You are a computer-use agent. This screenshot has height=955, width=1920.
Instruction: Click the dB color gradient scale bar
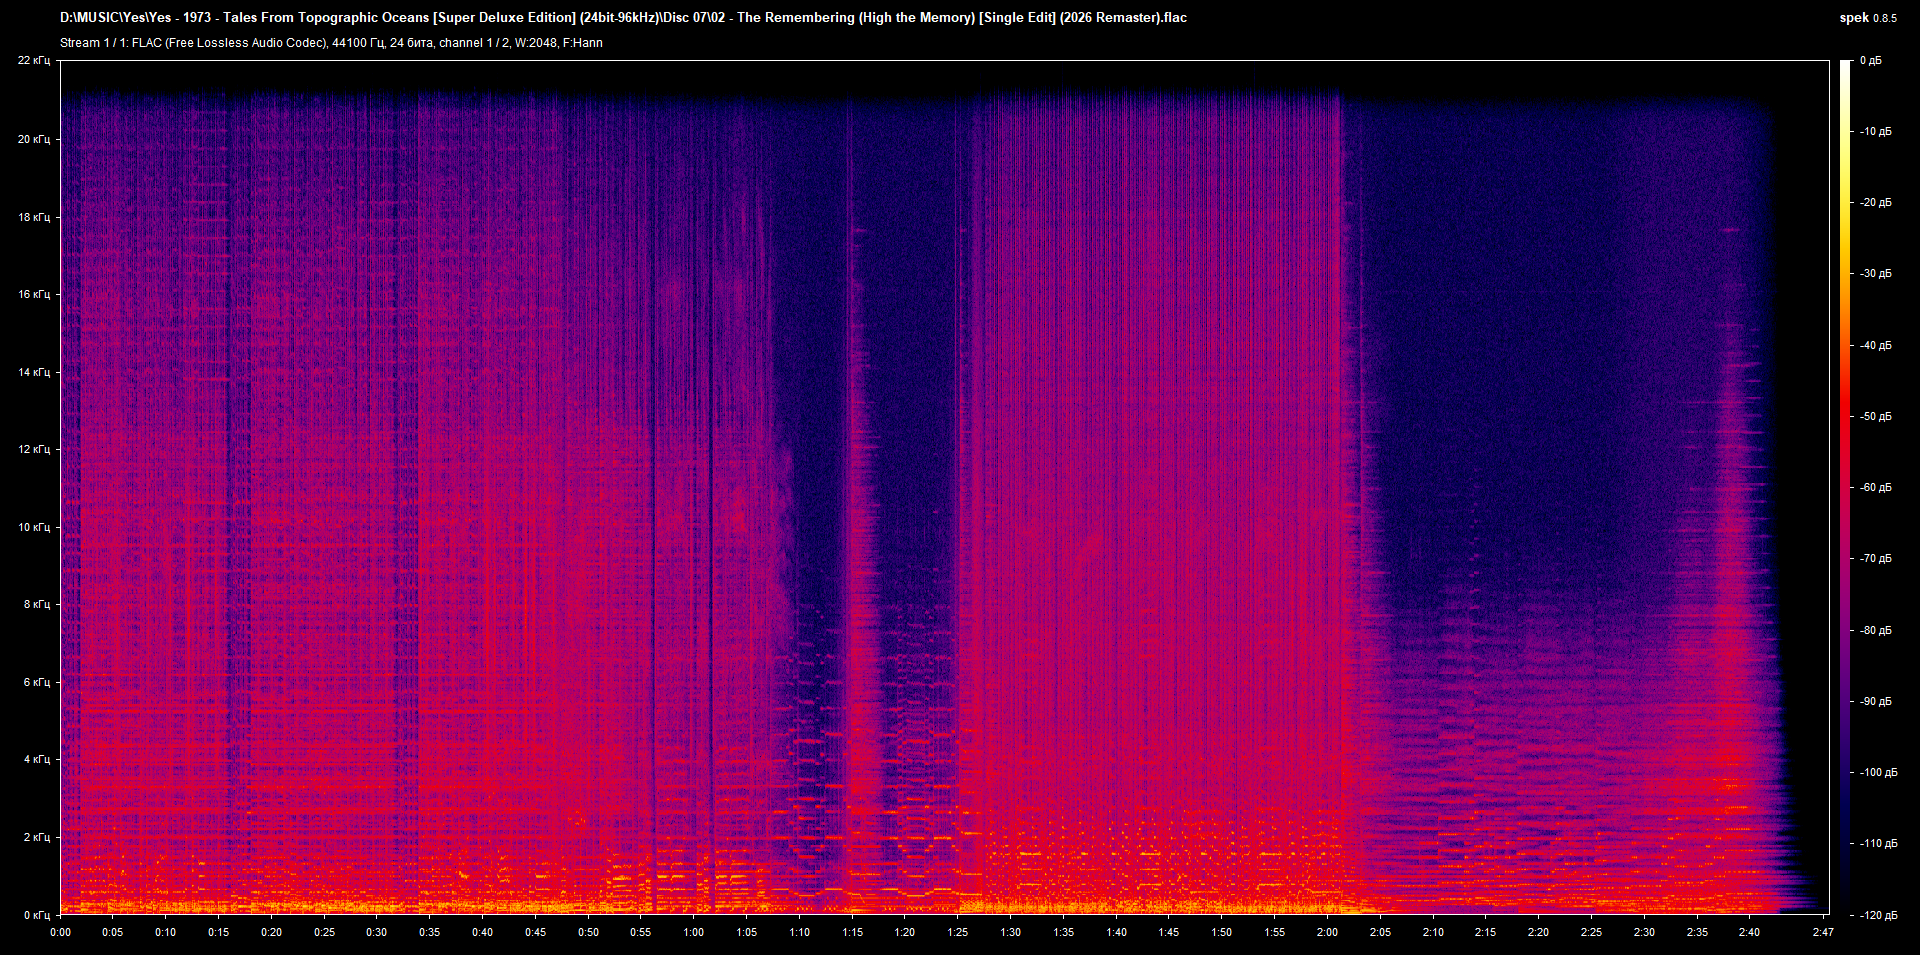pos(1845,487)
